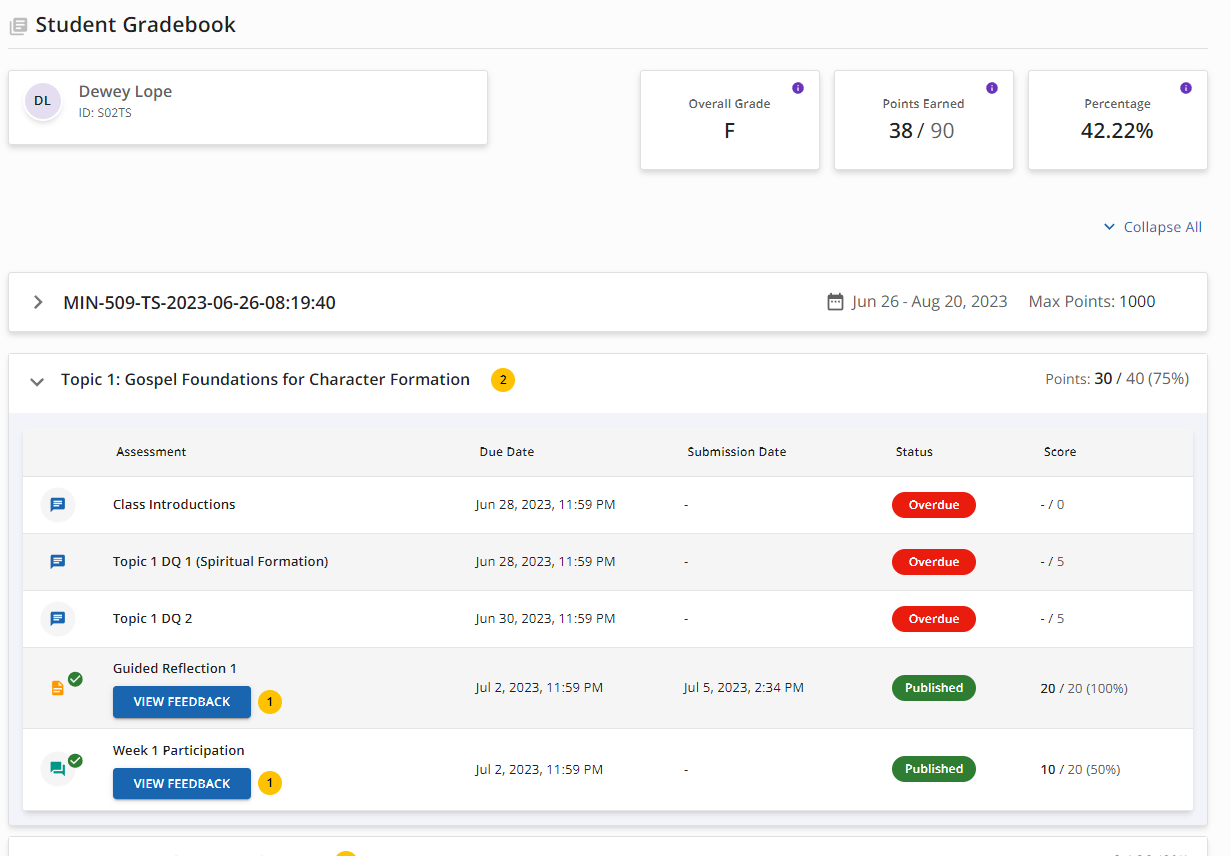Click the Overdue status for Class Introductions
This screenshot has height=856, width=1231.
(933, 505)
